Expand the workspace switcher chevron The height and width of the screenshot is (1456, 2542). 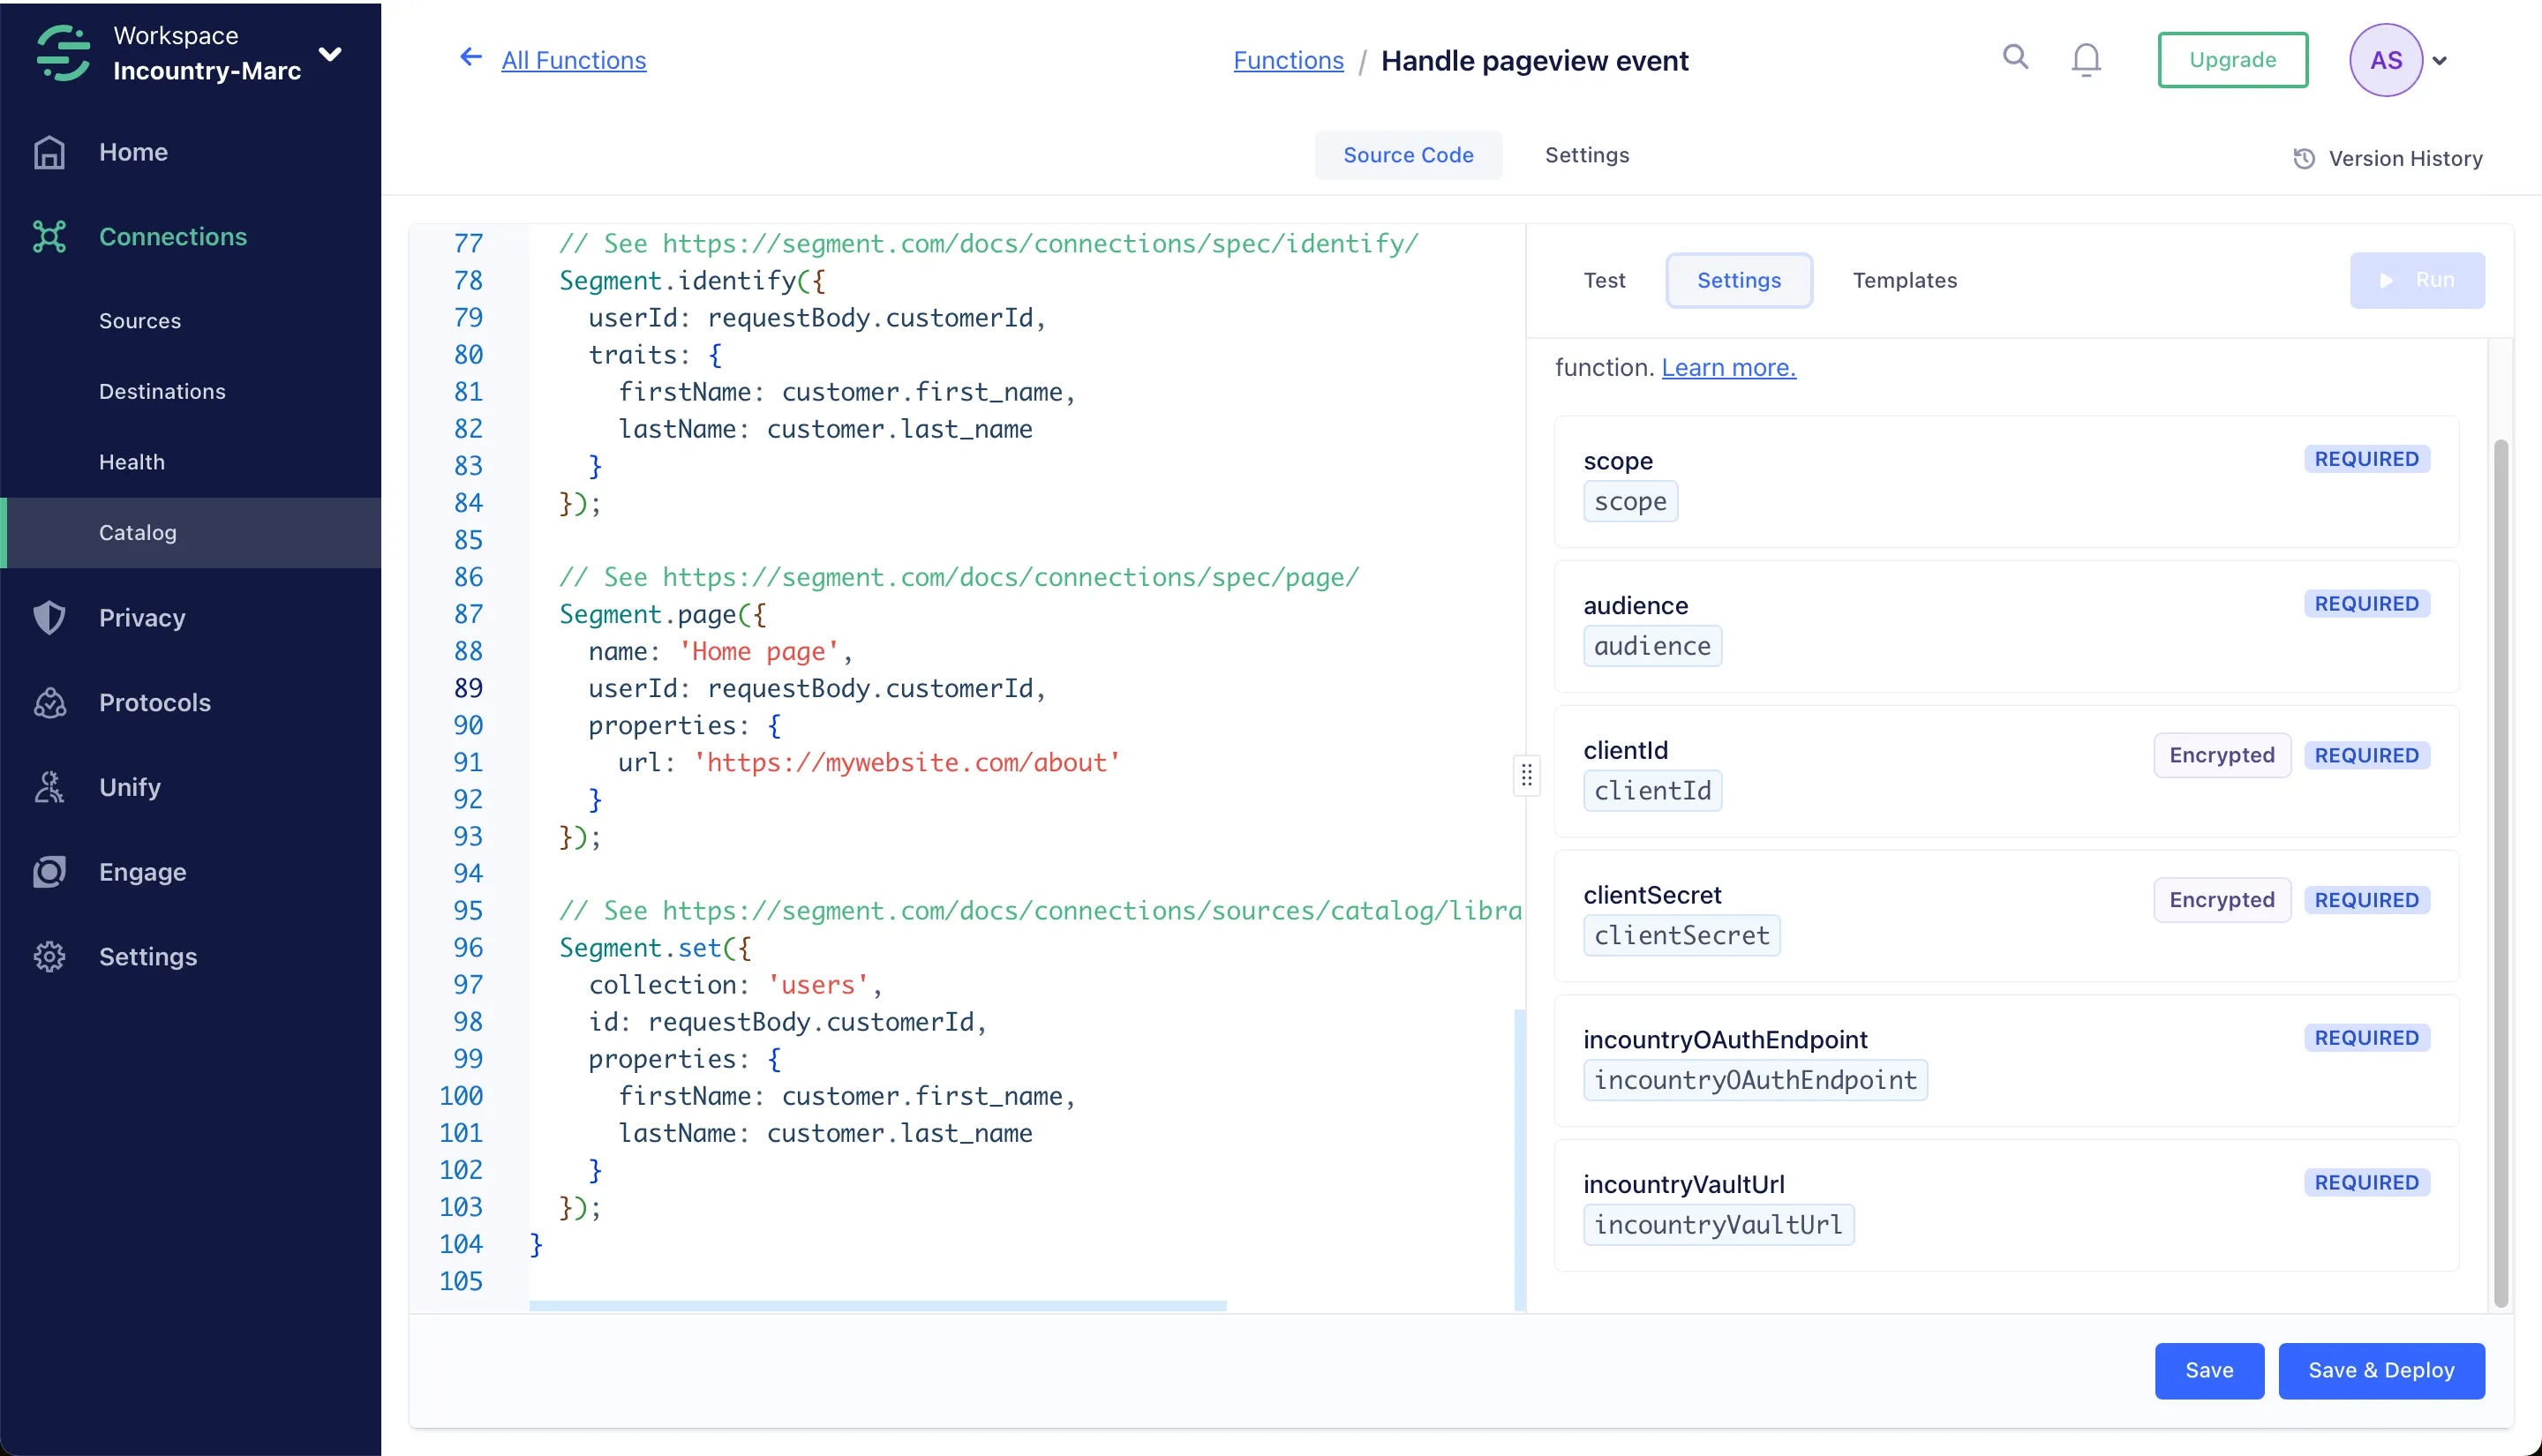(x=330, y=54)
